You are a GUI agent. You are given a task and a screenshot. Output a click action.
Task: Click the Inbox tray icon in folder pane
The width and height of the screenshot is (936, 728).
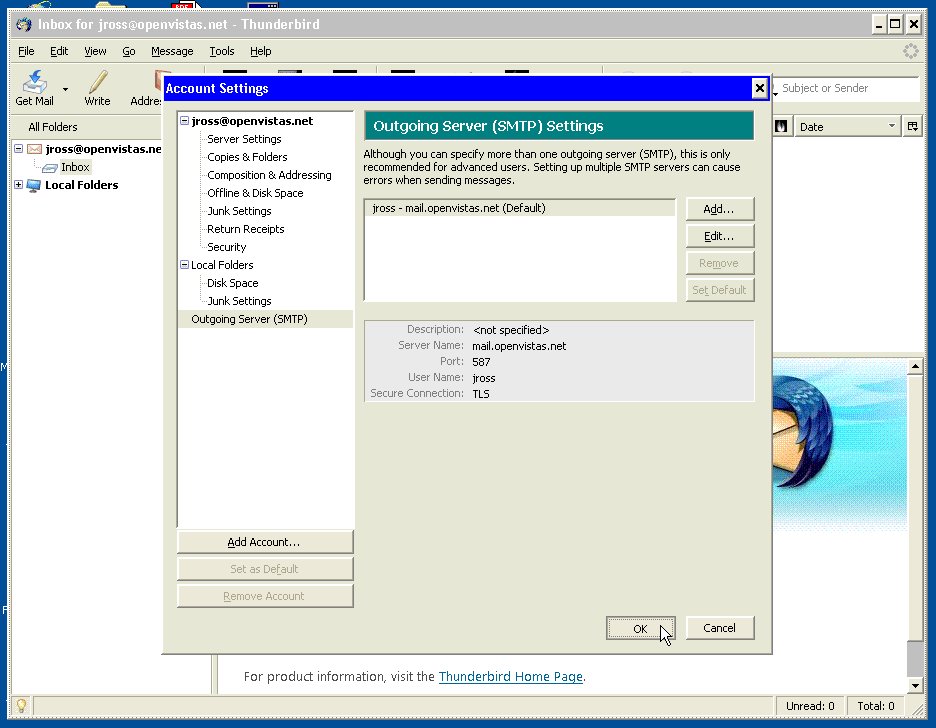pyautogui.click(x=50, y=168)
